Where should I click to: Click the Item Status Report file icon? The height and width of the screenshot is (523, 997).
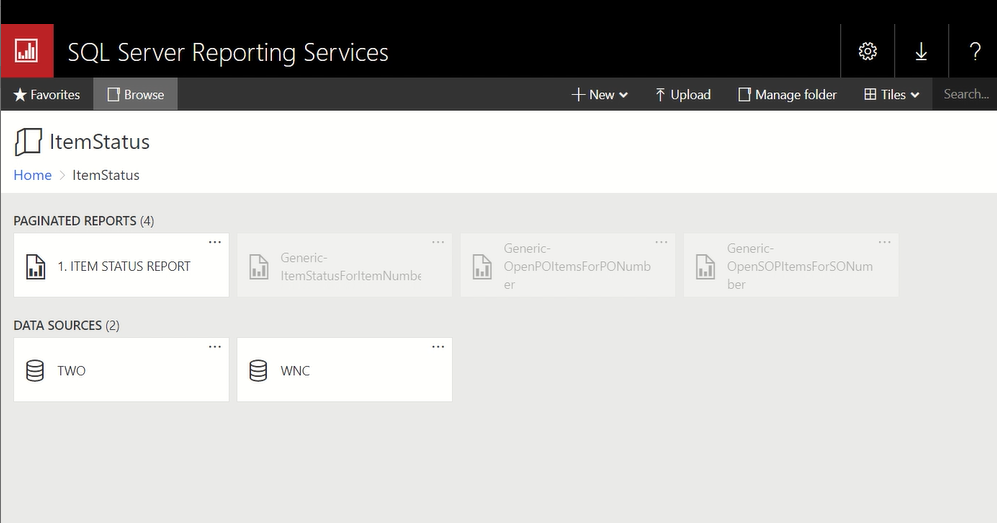(35, 267)
